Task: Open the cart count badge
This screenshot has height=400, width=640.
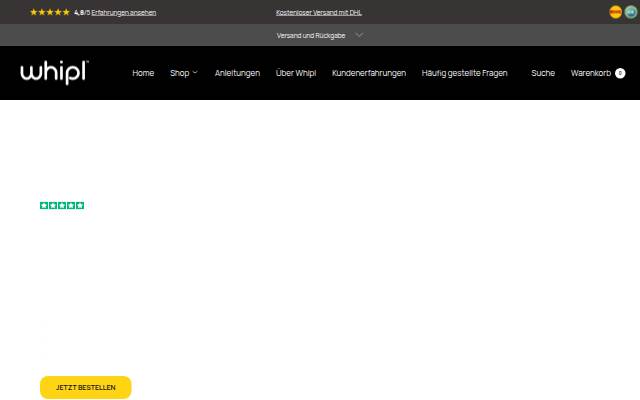Action: 620,73
